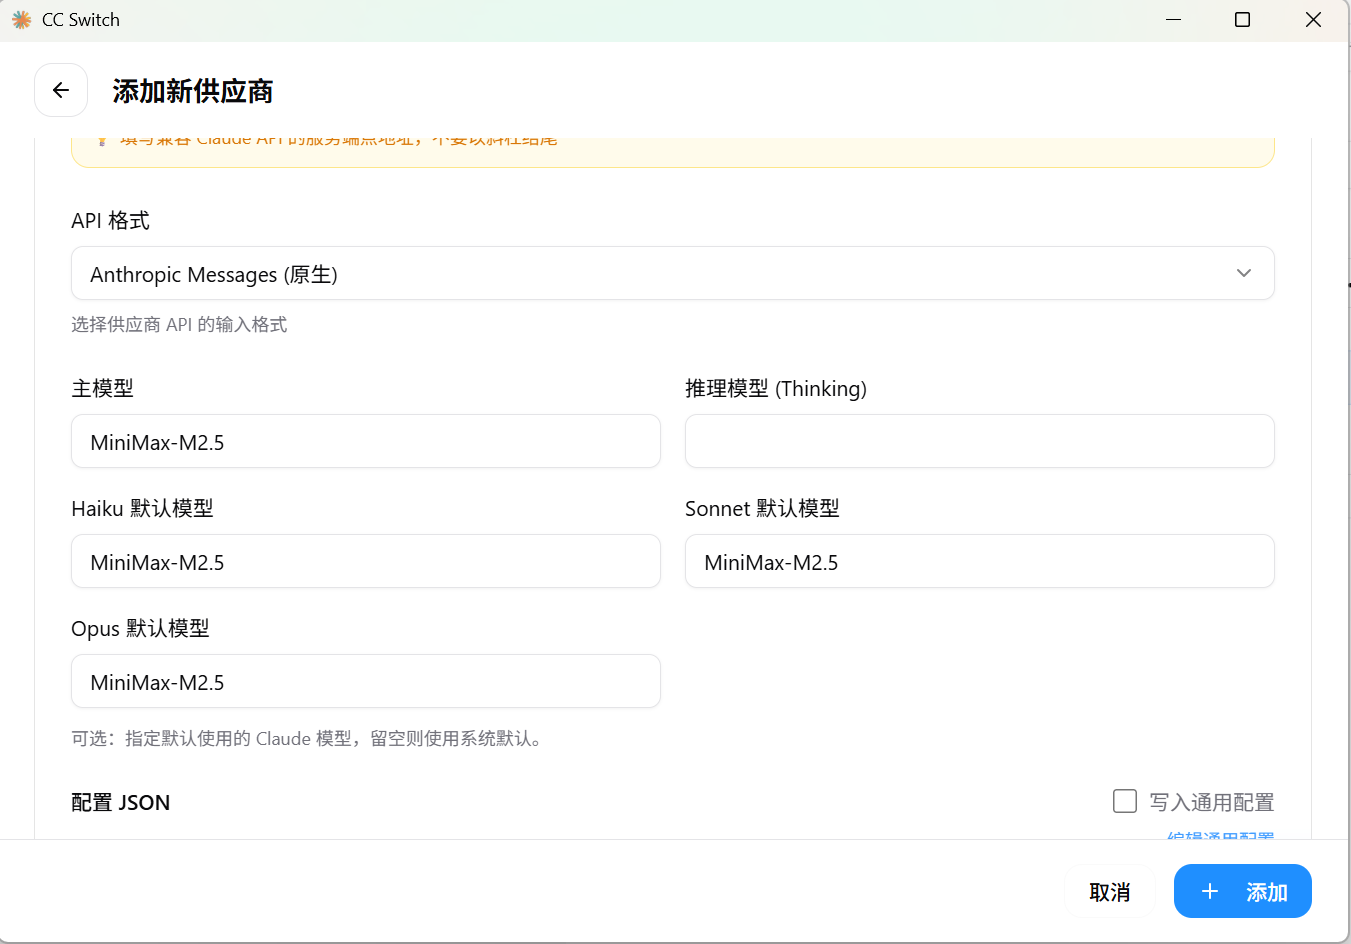This screenshot has width=1351, height=944.
Task: Go back using the arrow button
Action: pos(61,90)
